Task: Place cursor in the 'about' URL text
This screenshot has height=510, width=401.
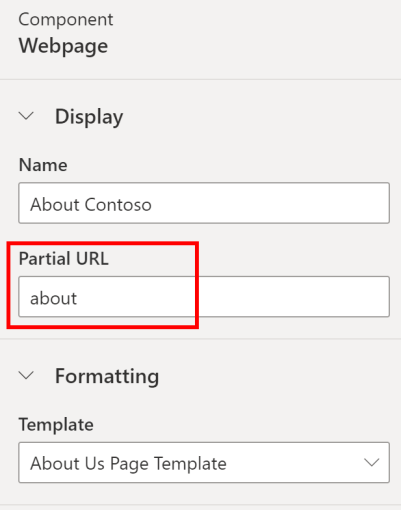Action: pyautogui.click(x=53, y=298)
